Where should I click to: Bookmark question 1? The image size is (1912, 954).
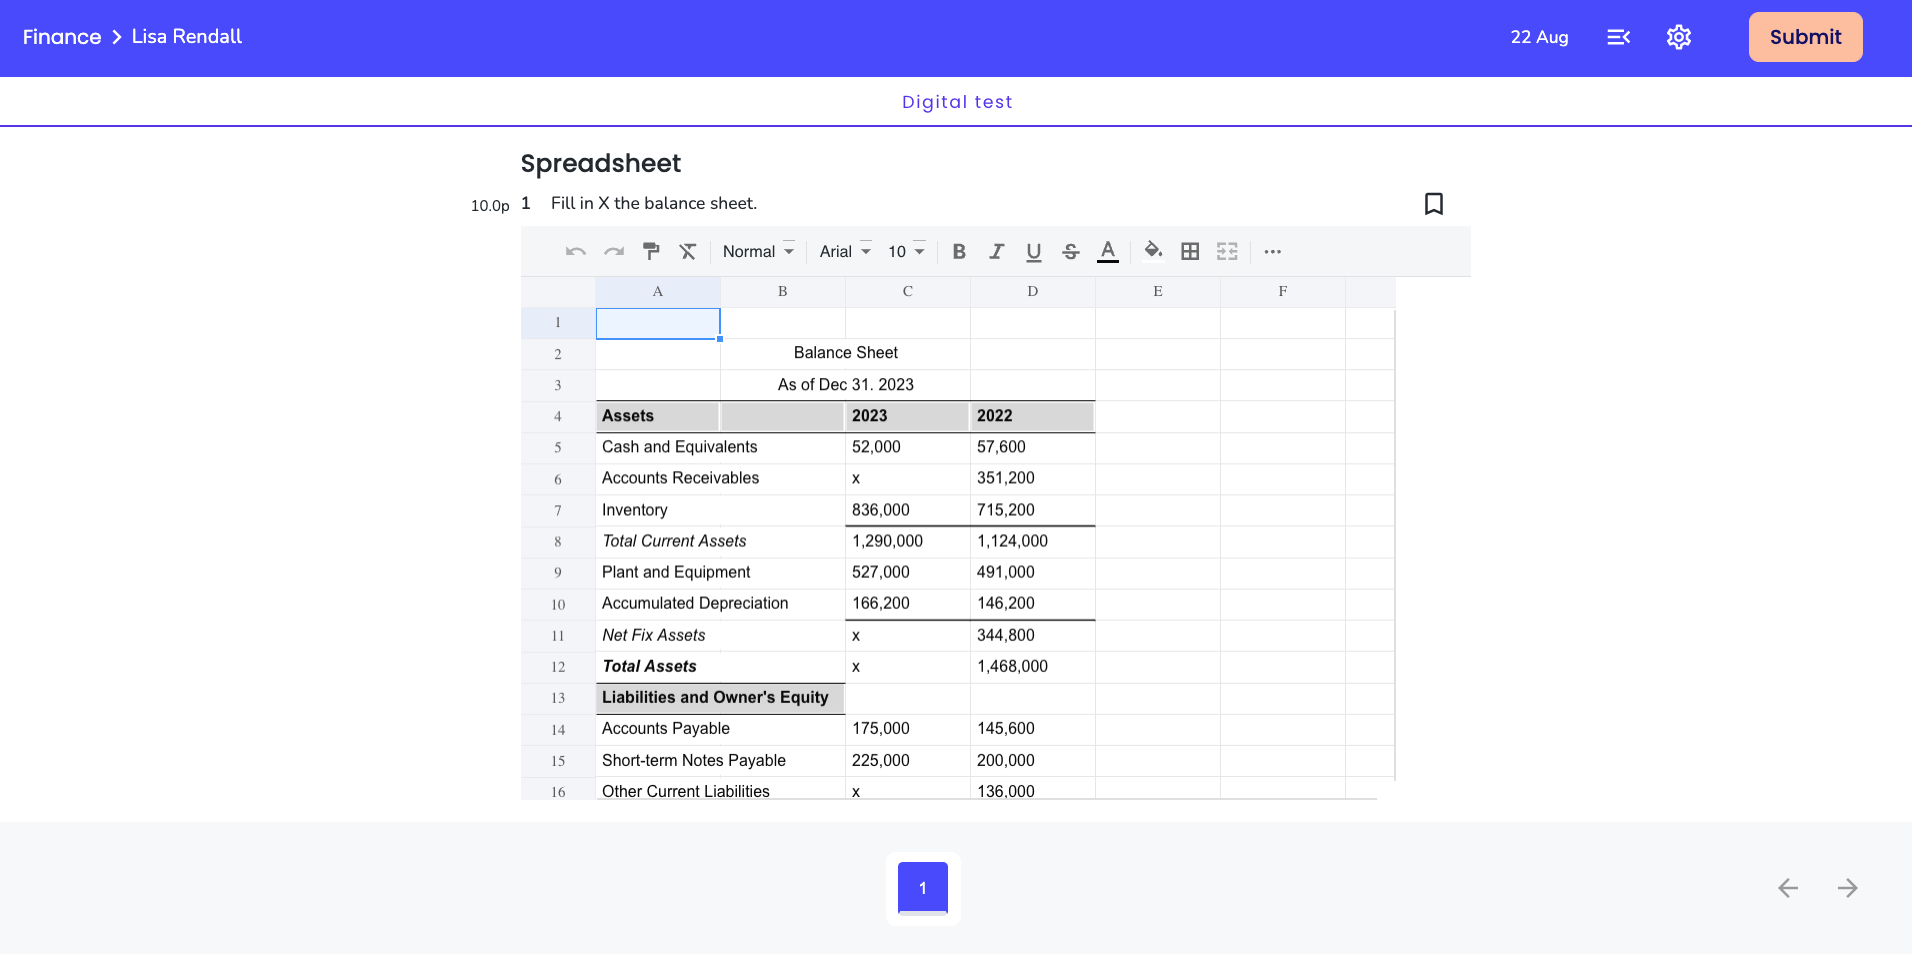[1433, 204]
